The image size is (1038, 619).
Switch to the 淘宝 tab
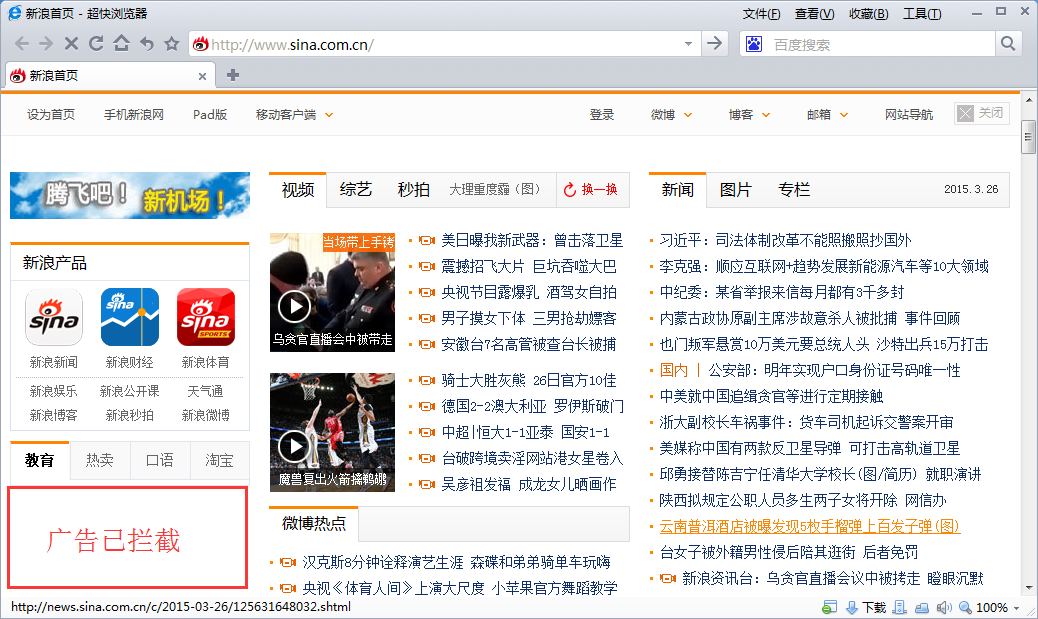(x=219, y=460)
